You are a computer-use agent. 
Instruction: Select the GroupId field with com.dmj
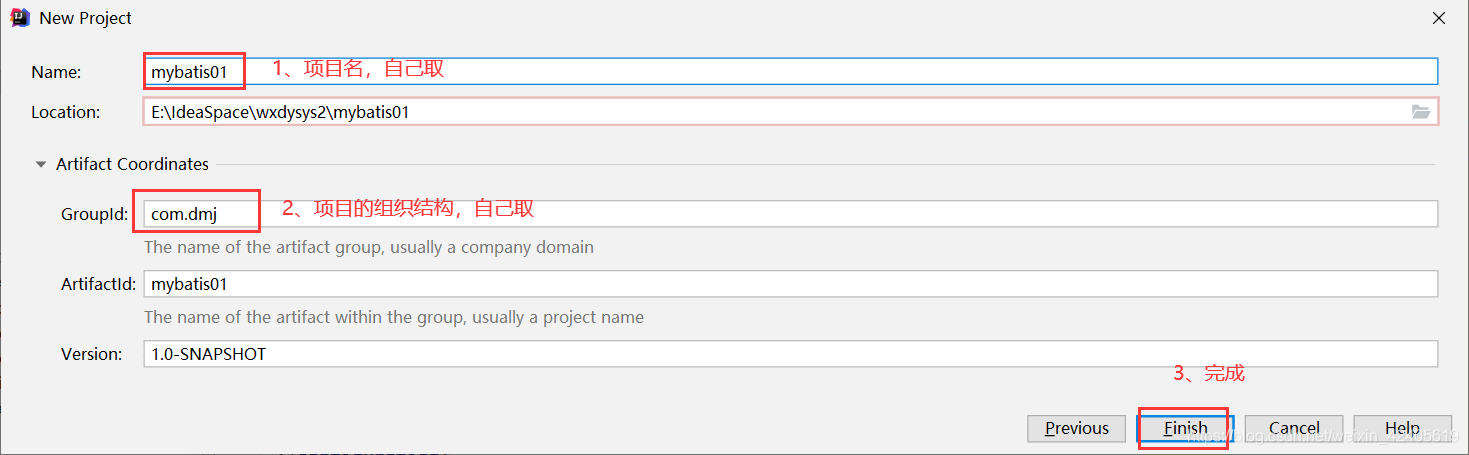pos(790,214)
